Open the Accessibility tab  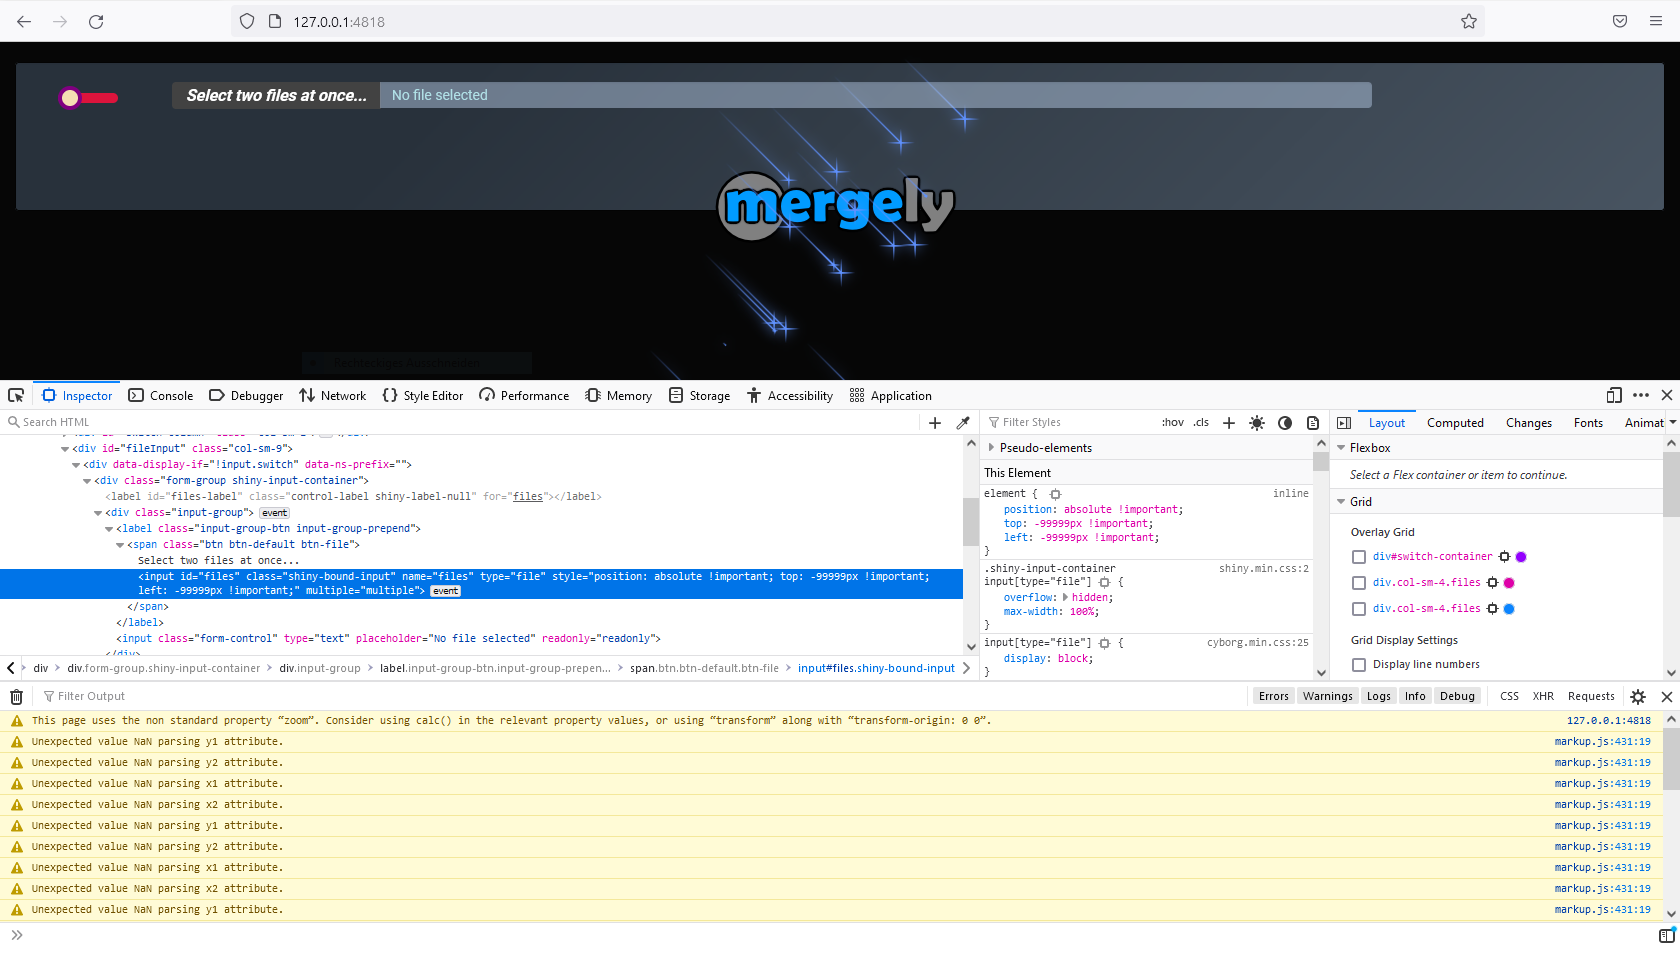pyautogui.click(x=789, y=395)
